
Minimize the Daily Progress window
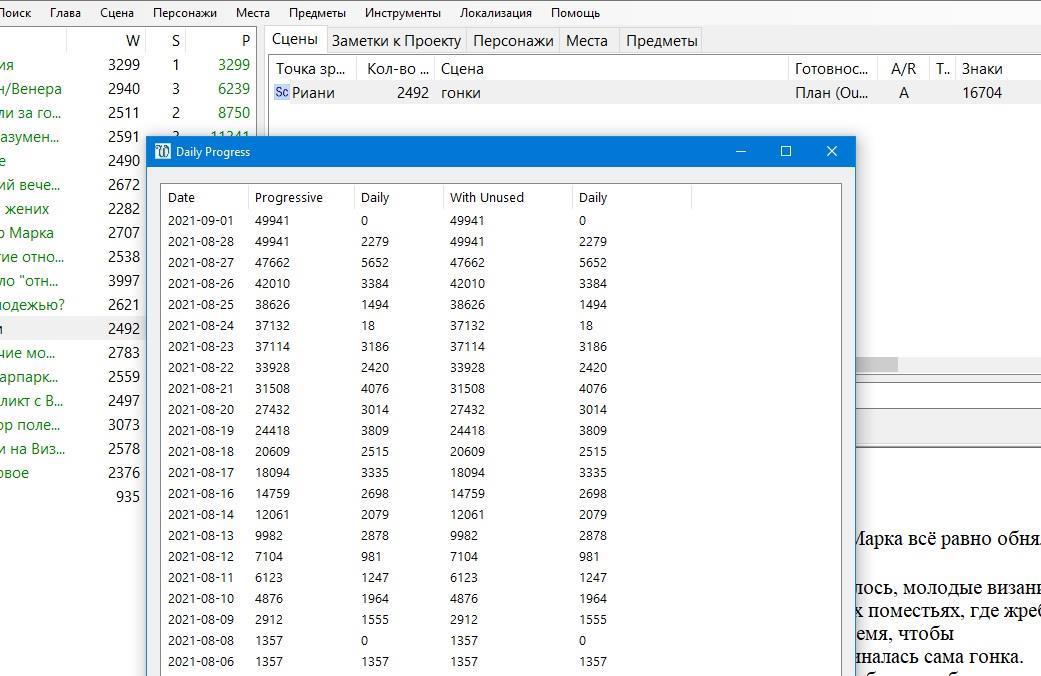tap(741, 151)
